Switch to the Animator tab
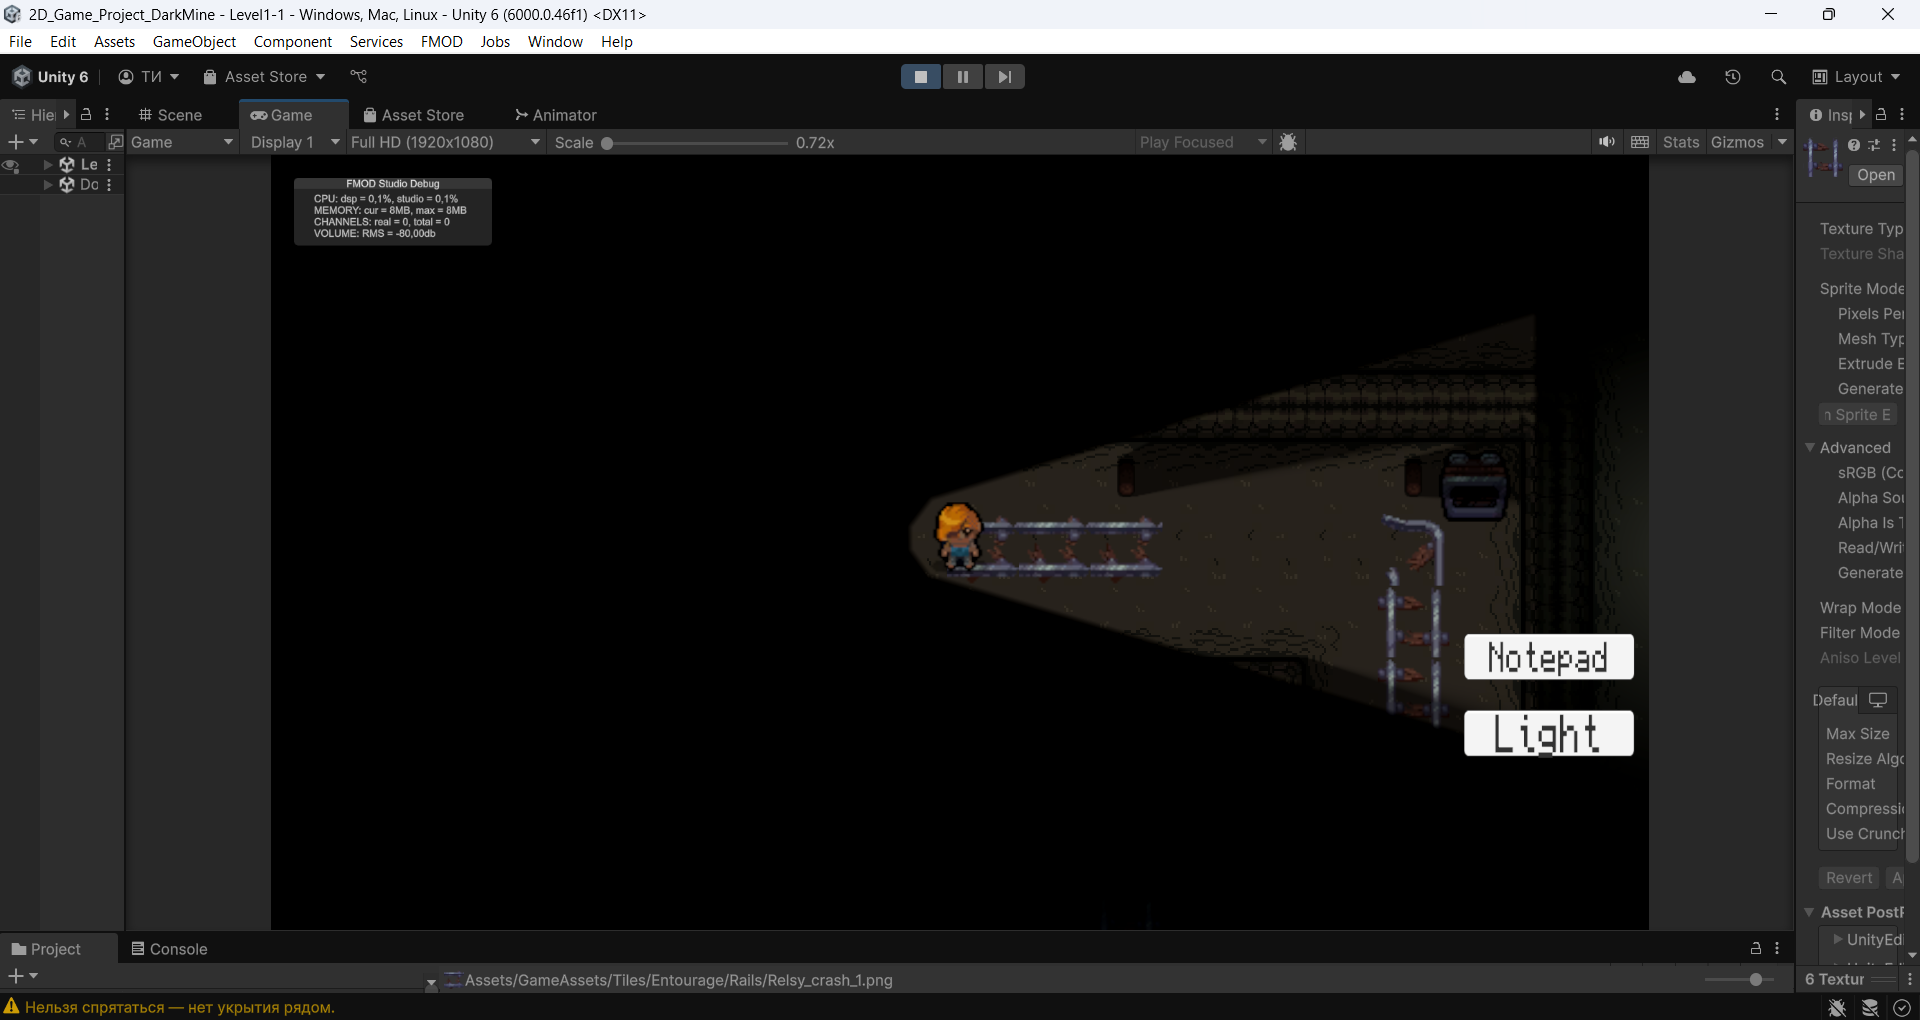 click(x=556, y=115)
